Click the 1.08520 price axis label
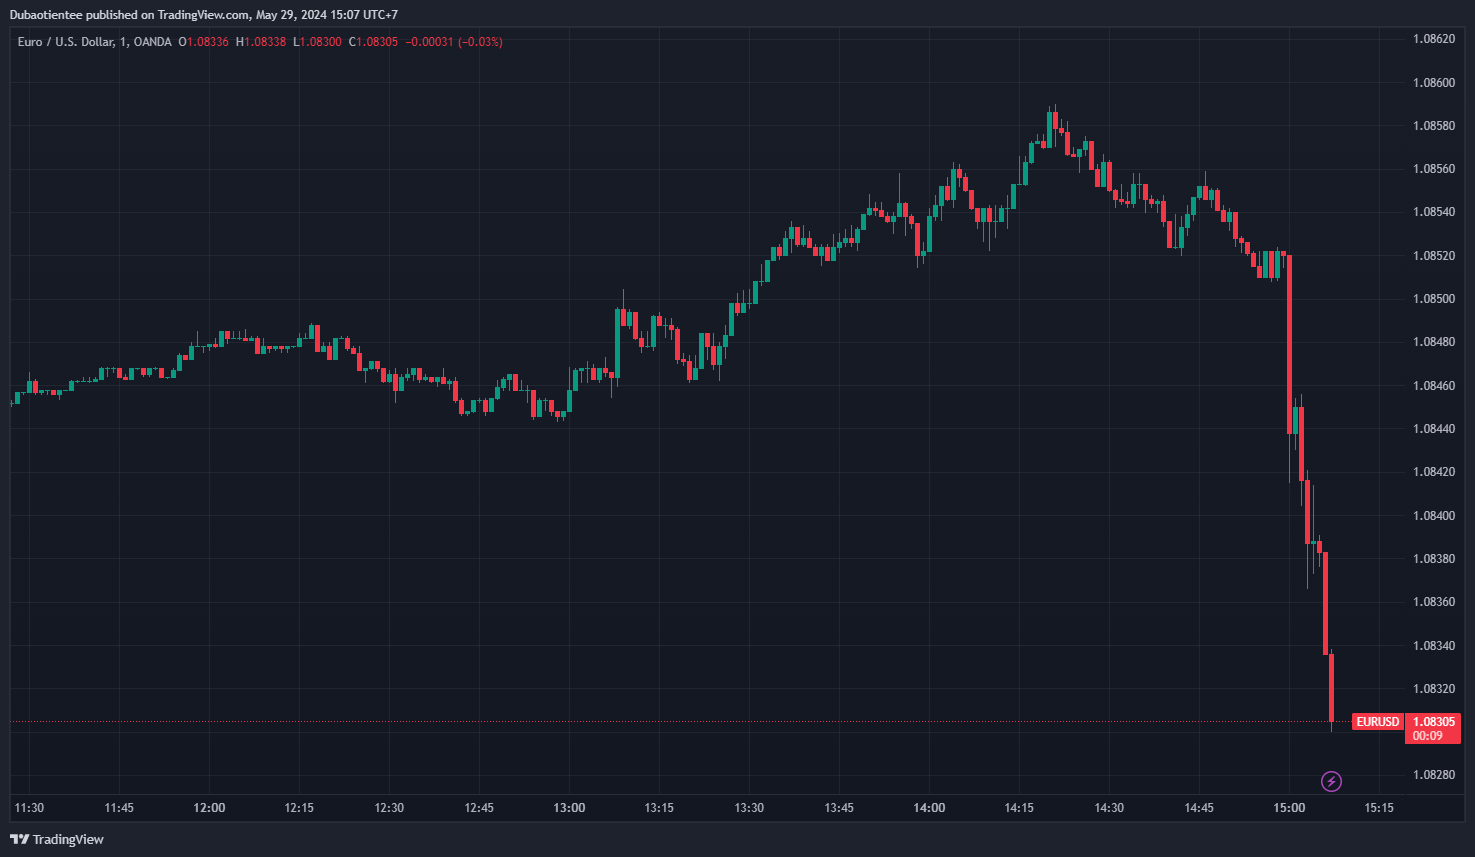This screenshot has height=857, width=1475. click(1433, 256)
